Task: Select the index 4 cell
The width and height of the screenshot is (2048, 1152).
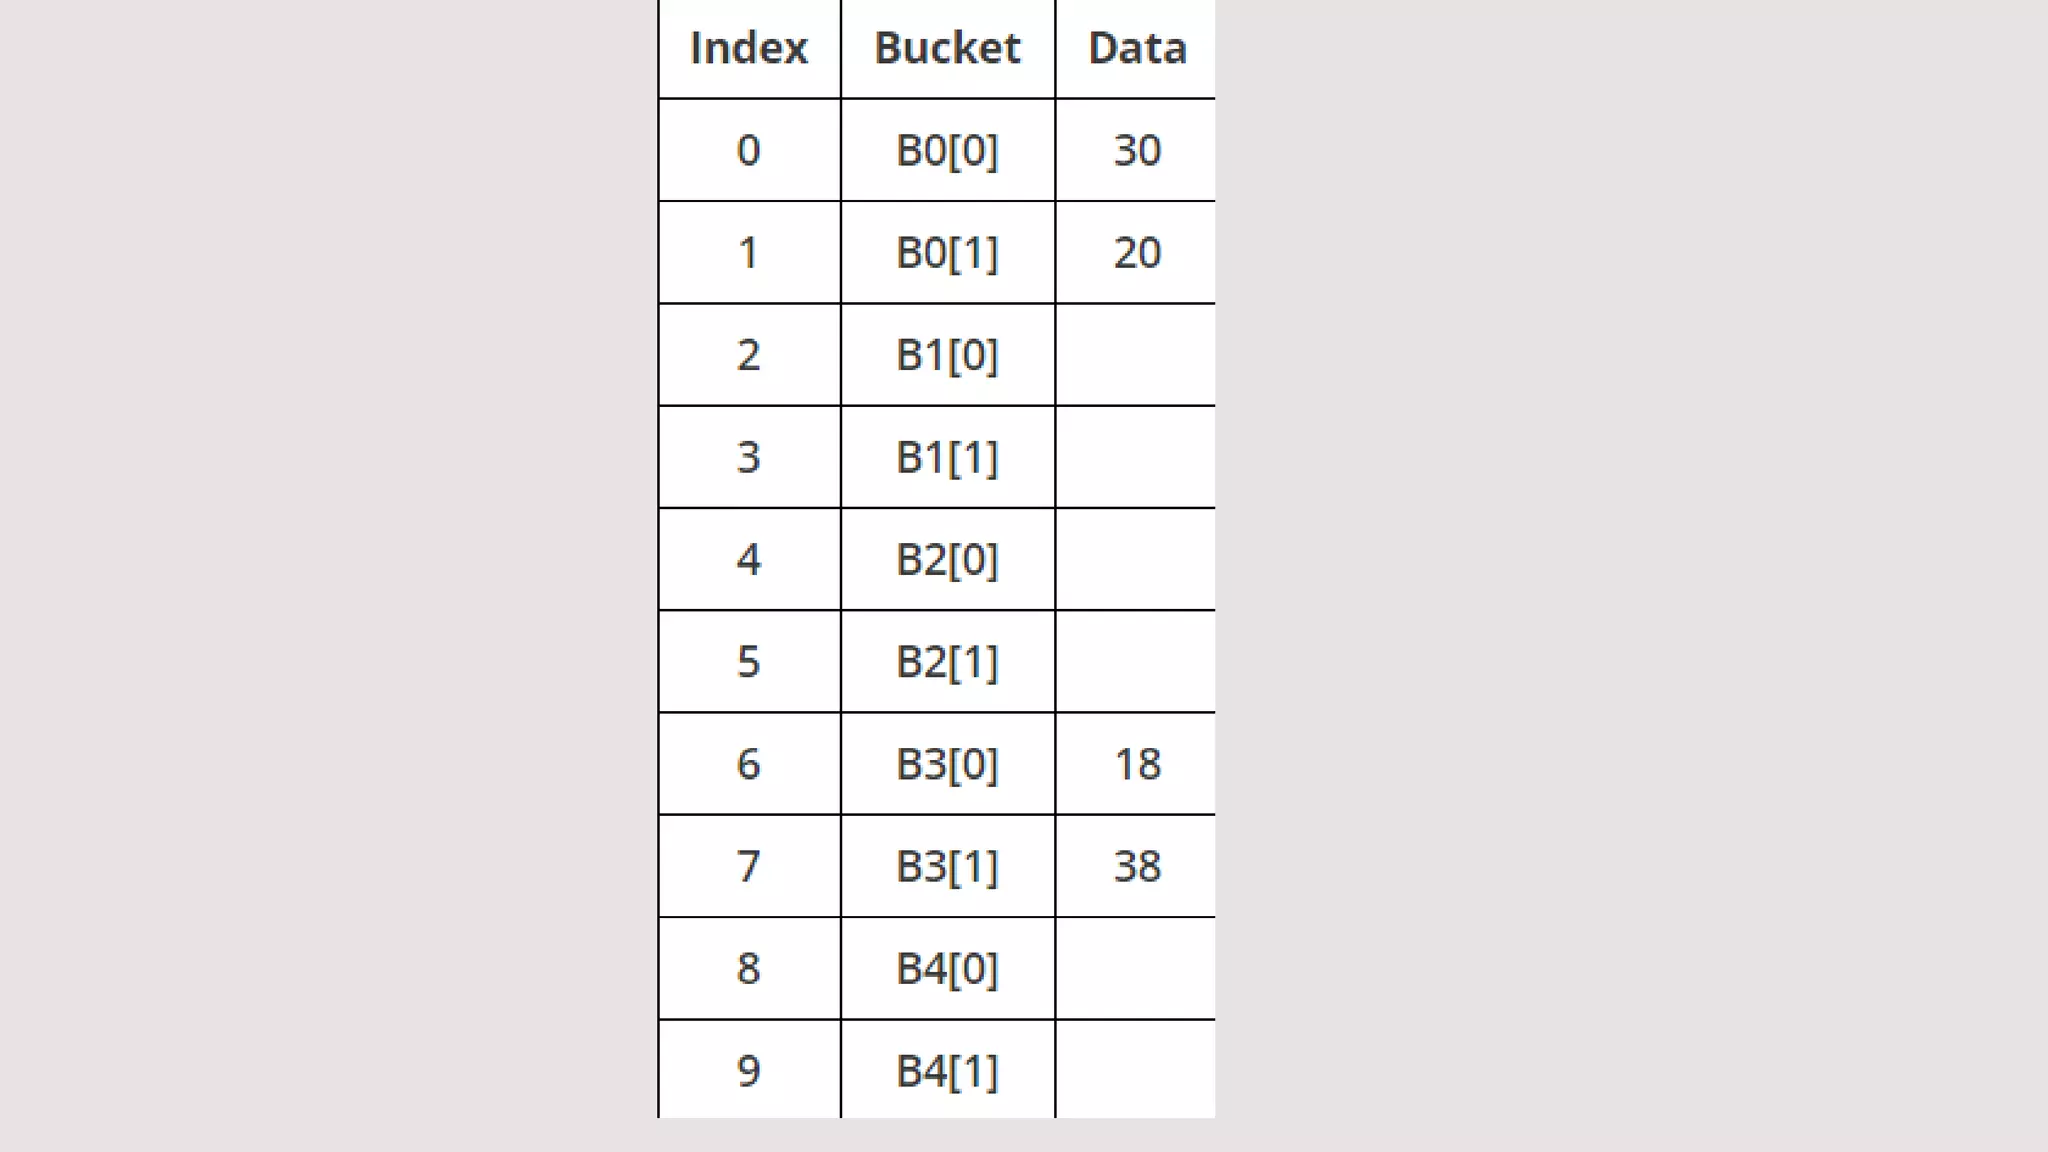Action: point(749,559)
